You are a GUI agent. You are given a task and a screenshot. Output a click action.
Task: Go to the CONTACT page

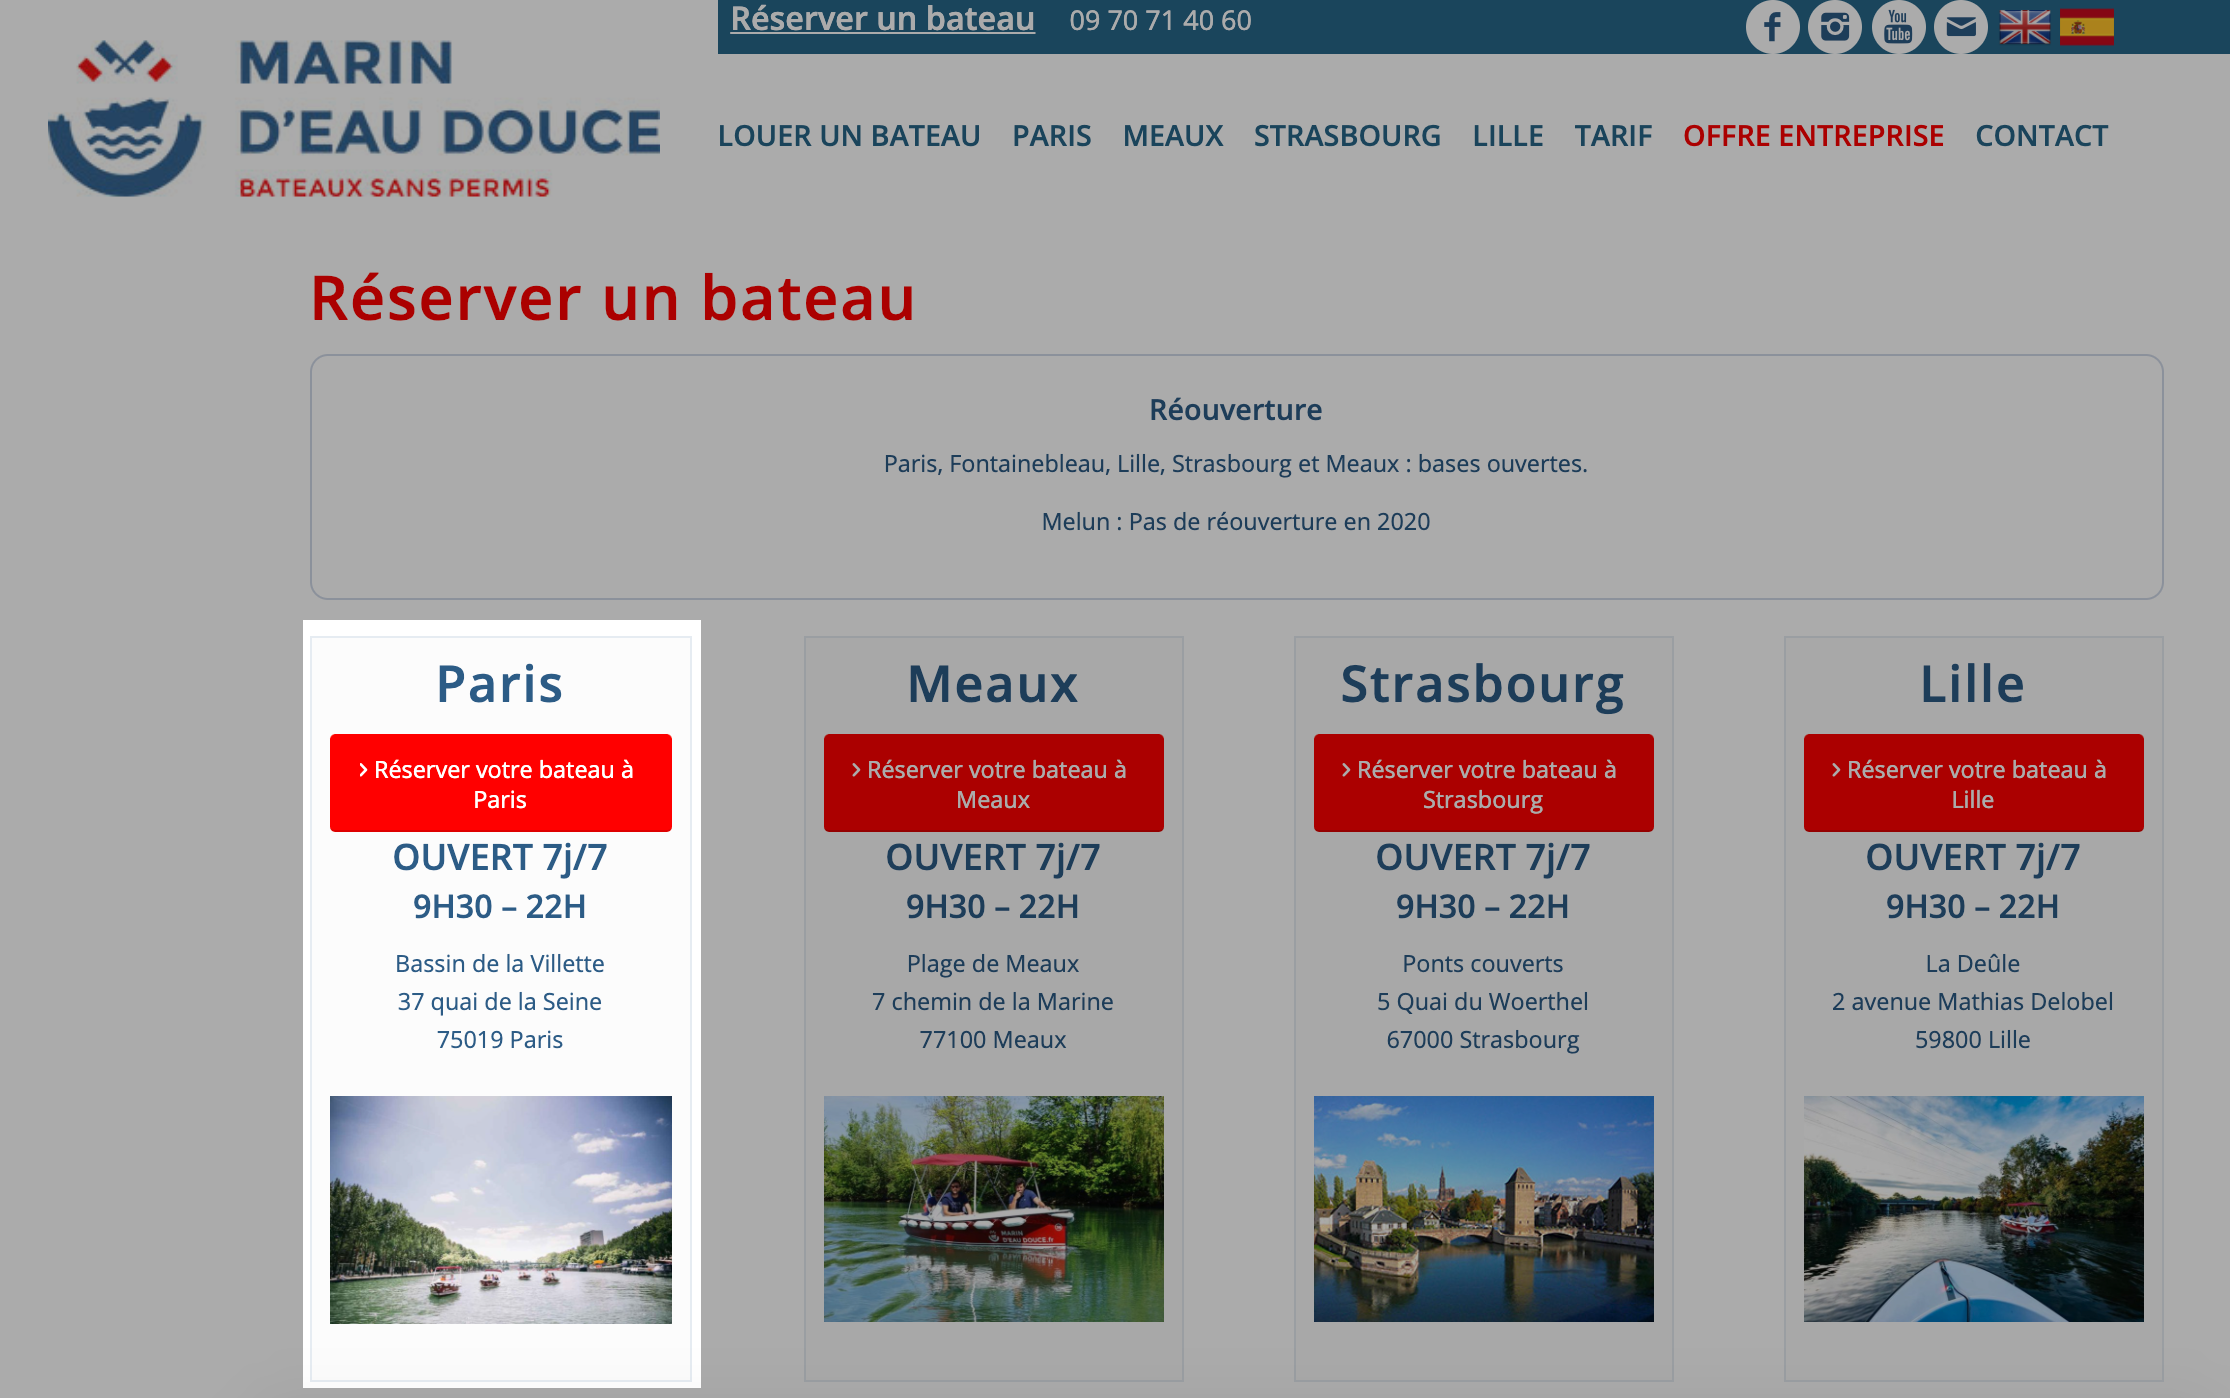coord(2041,135)
